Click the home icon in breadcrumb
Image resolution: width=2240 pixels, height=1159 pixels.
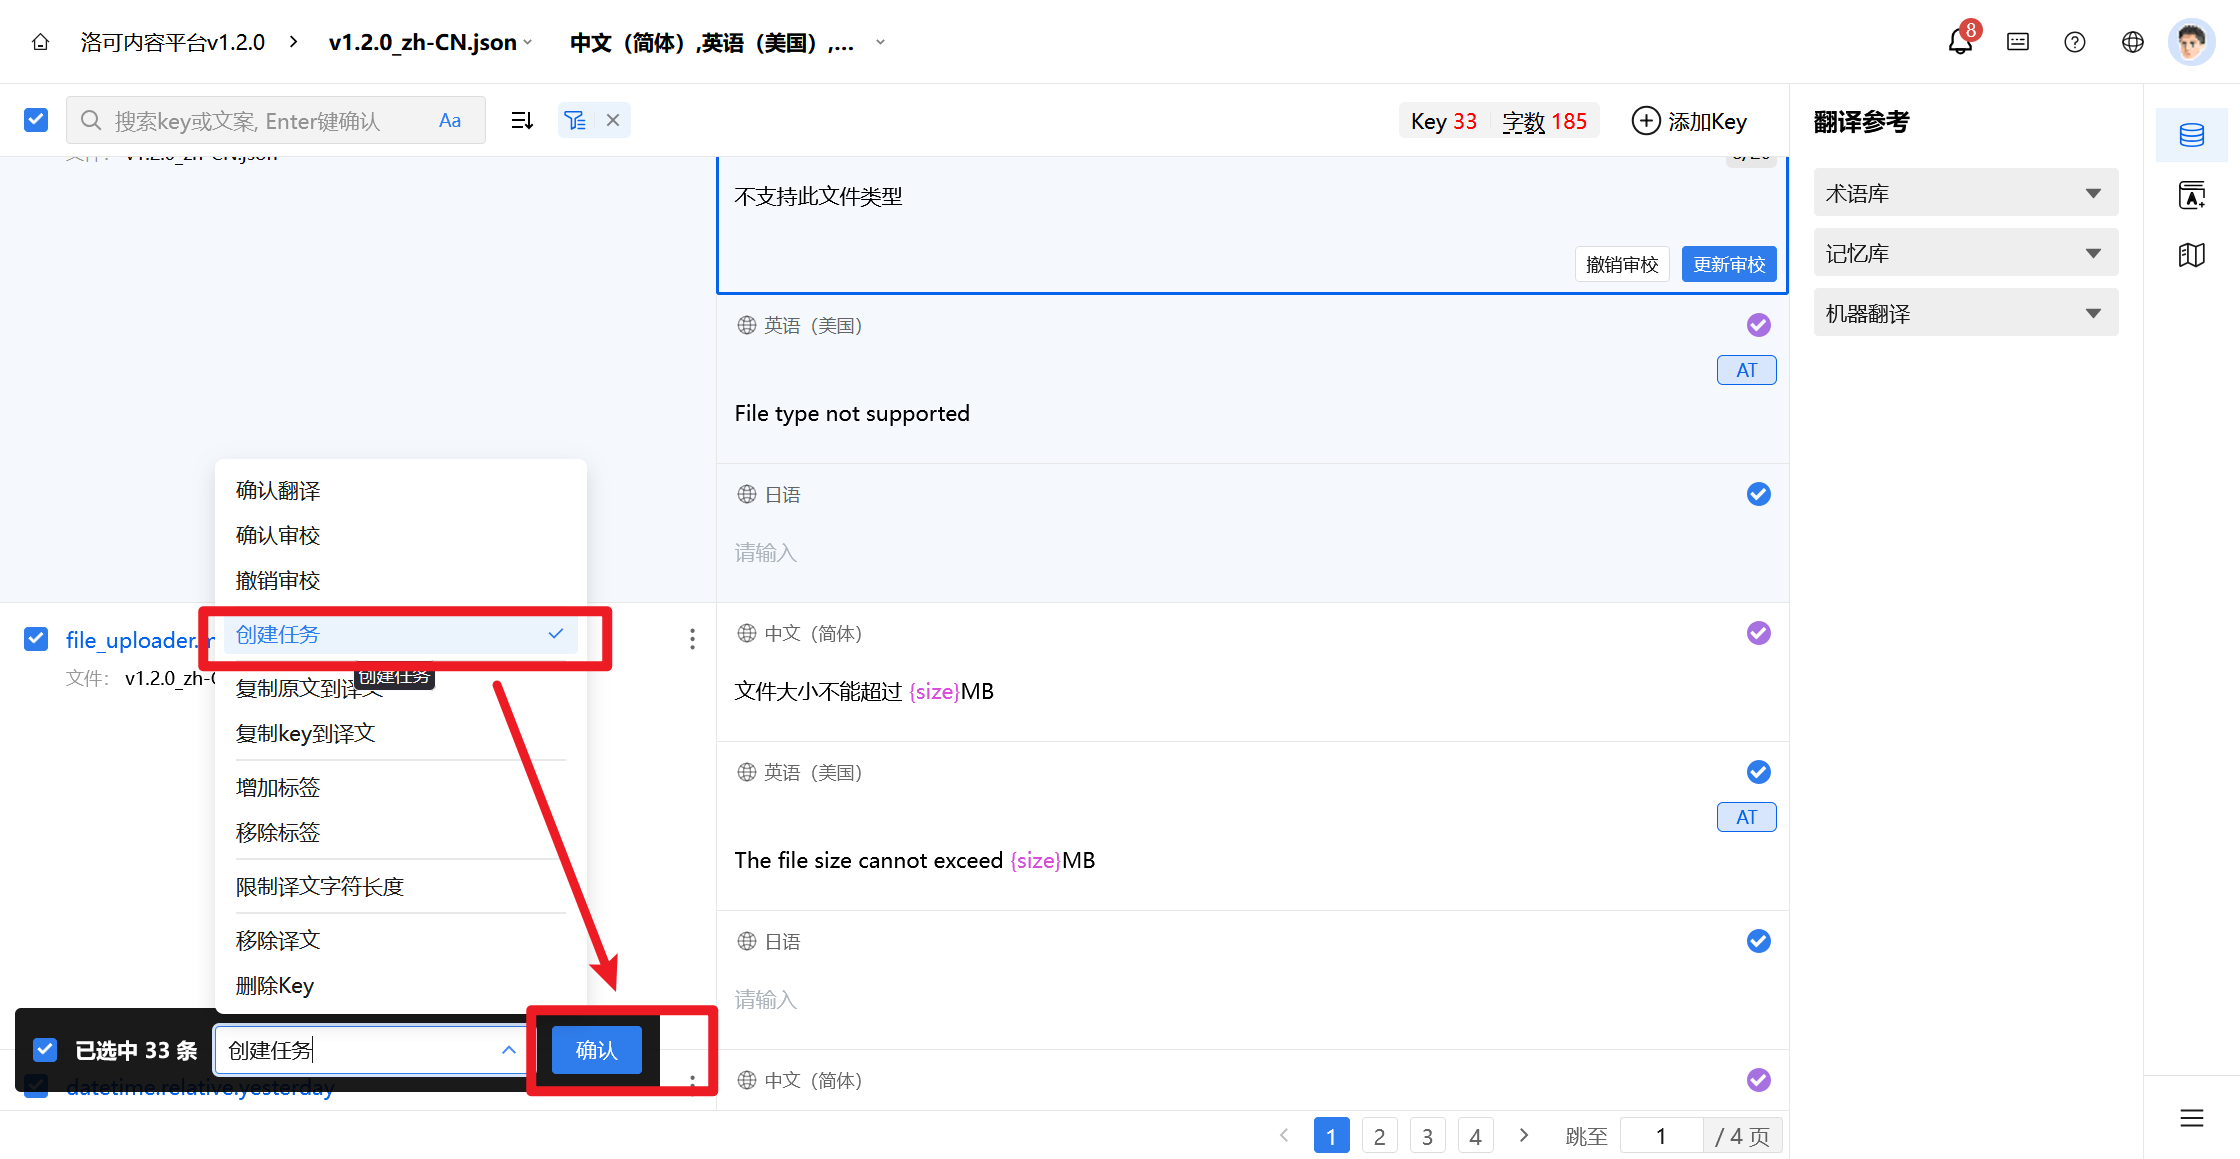(x=41, y=42)
